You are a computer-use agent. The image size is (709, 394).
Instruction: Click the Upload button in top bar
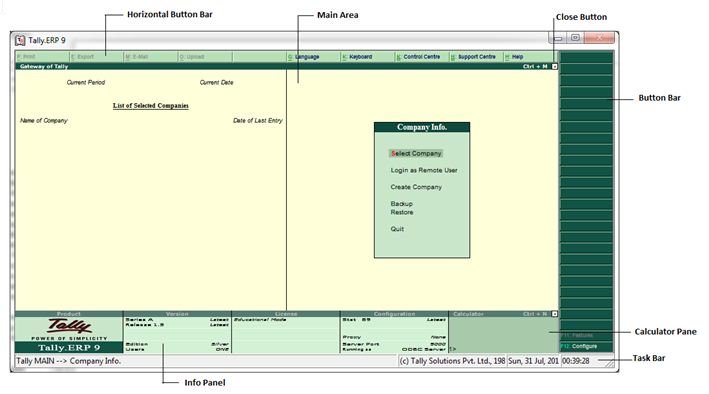pos(205,57)
